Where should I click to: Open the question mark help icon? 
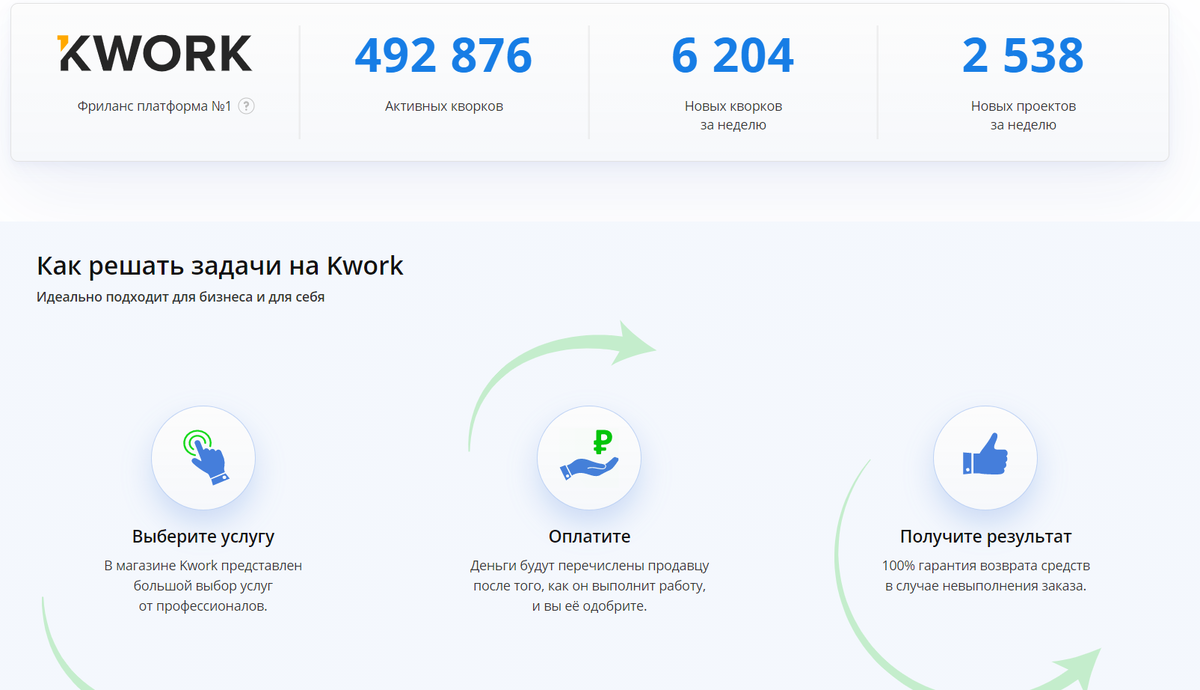[246, 106]
